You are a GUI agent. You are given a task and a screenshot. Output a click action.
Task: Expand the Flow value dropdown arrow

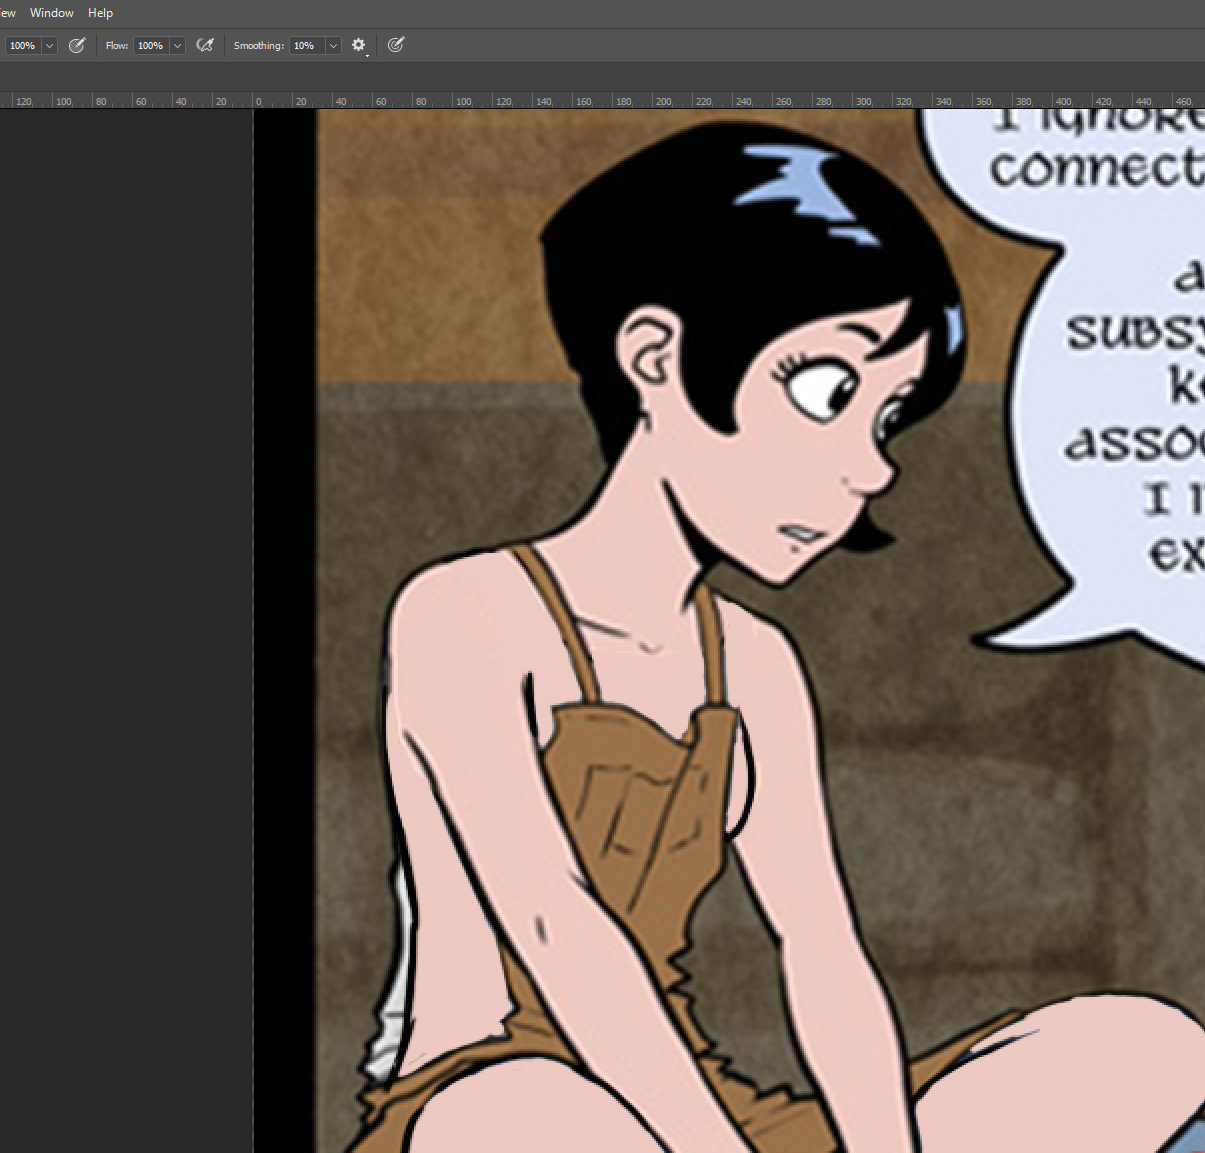(177, 45)
